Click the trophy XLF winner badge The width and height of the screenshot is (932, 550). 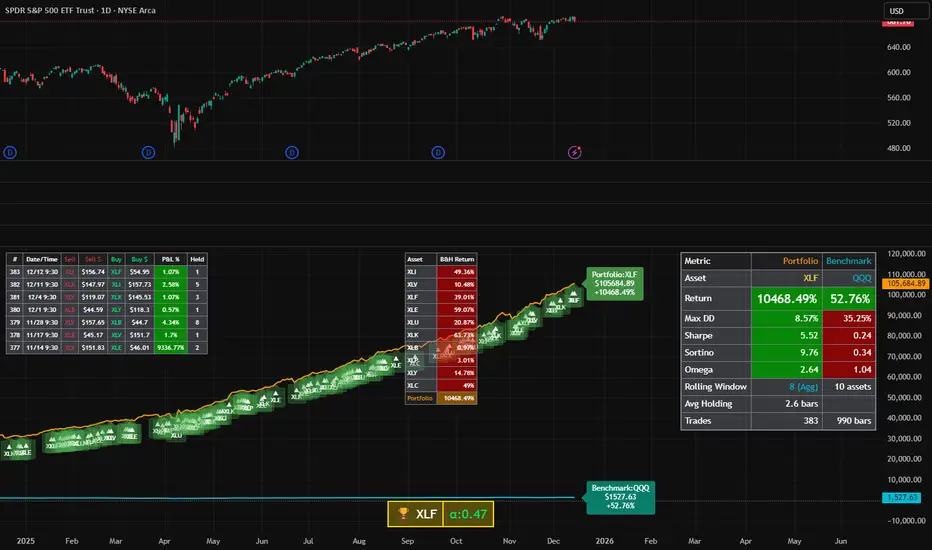(x=415, y=514)
